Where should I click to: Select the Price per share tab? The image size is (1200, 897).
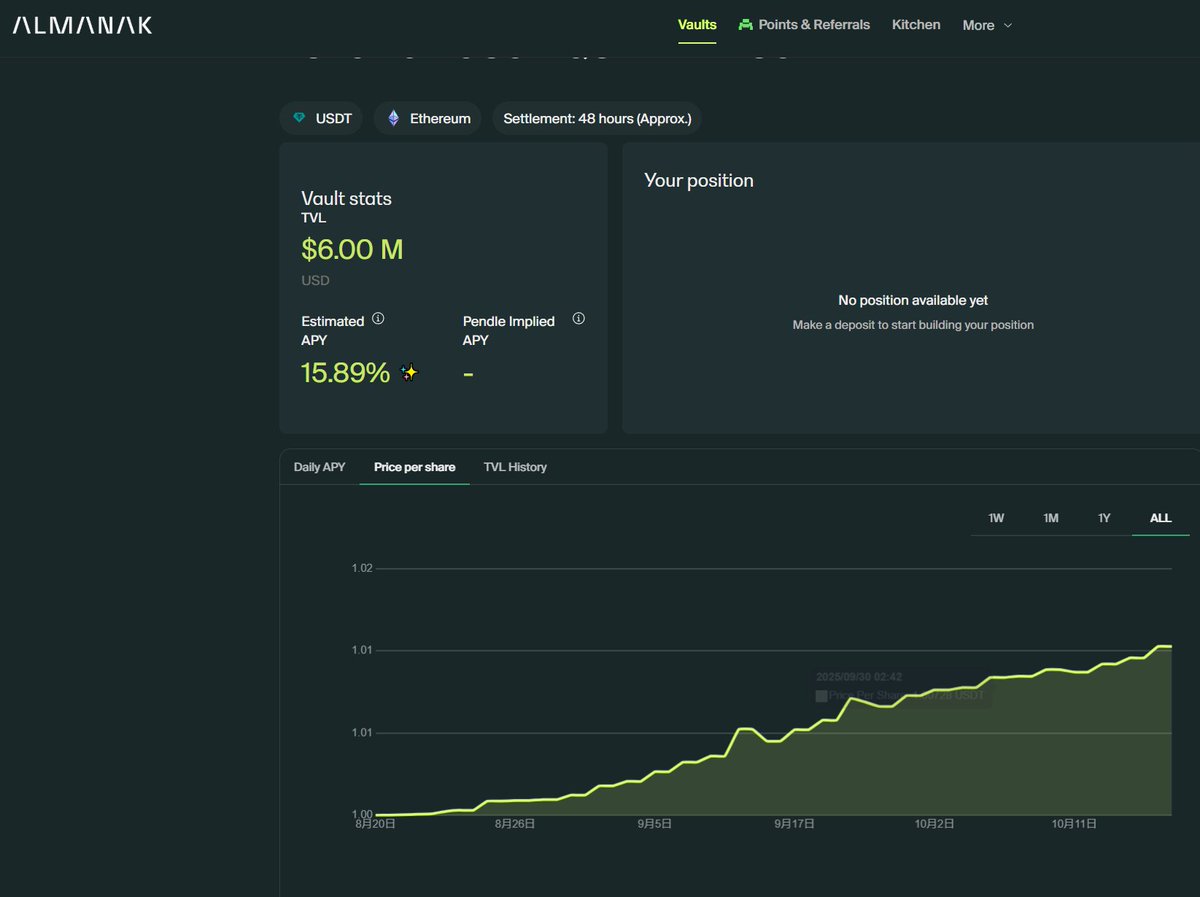pyautogui.click(x=414, y=467)
